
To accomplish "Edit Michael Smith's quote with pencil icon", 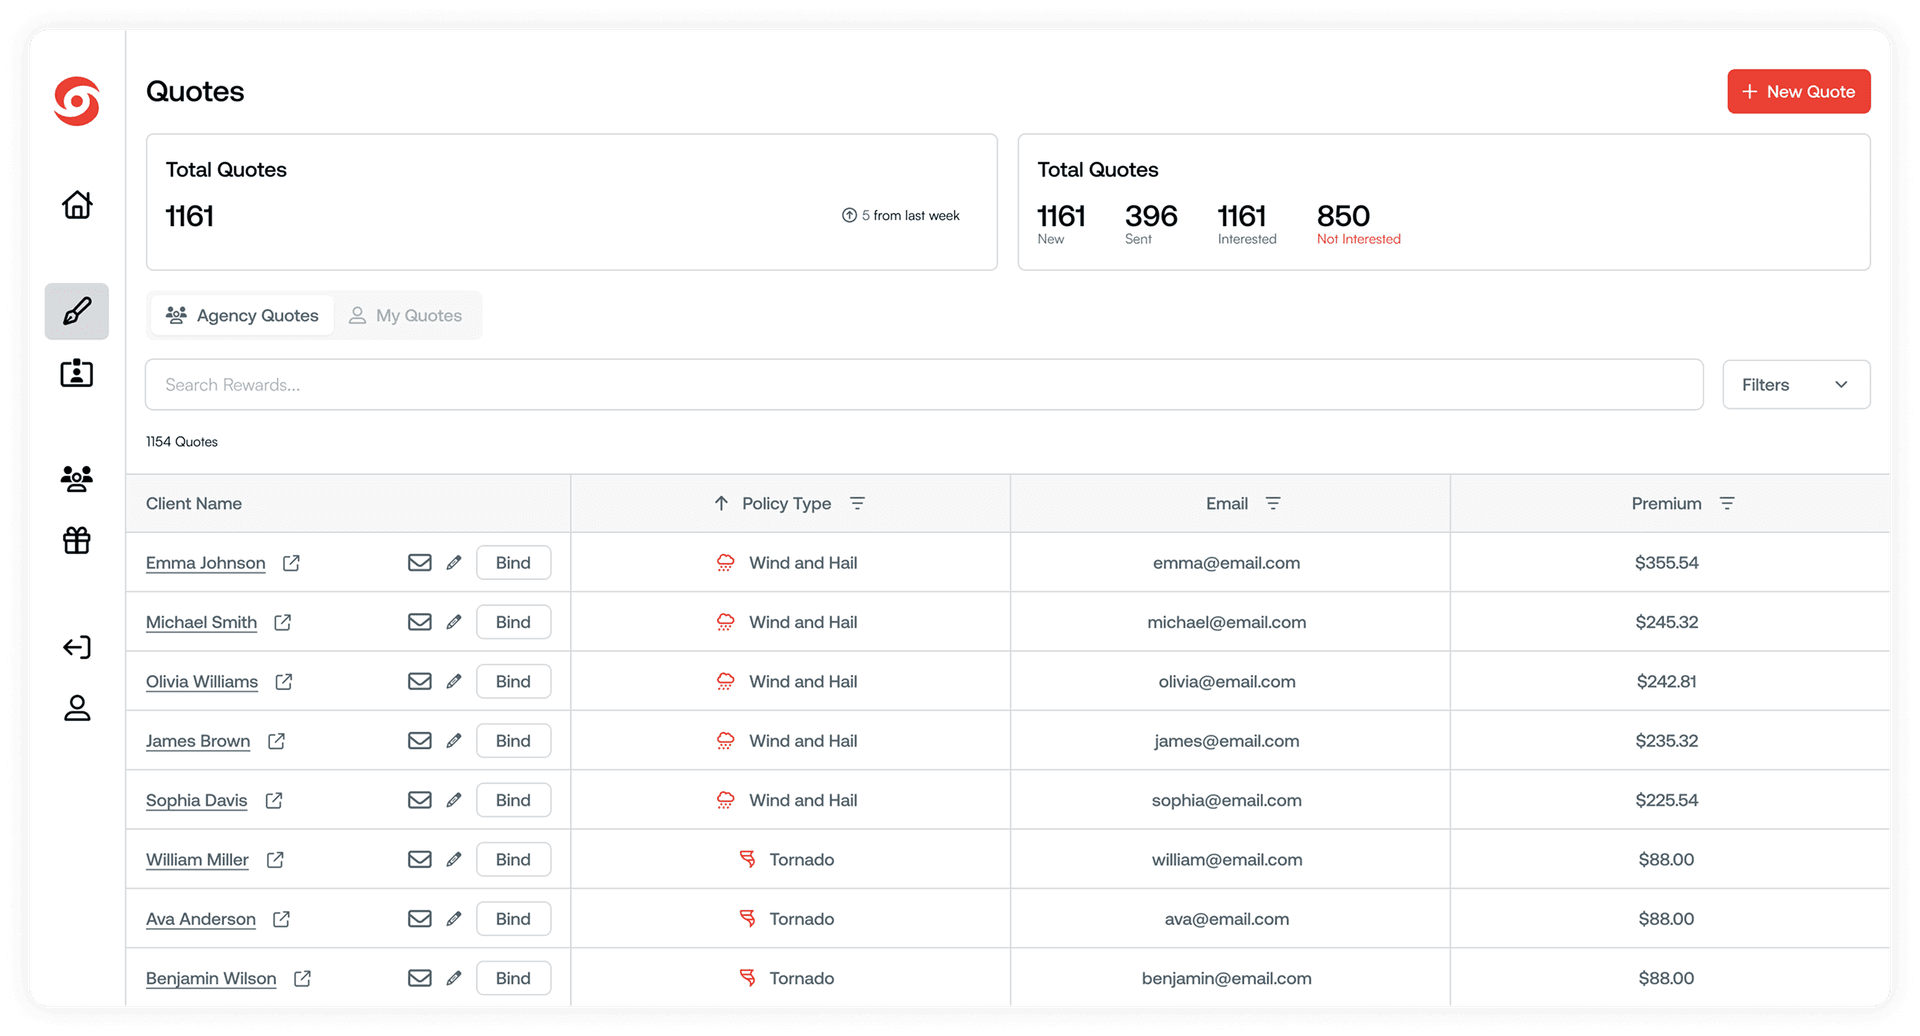I will [x=454, y=622].
